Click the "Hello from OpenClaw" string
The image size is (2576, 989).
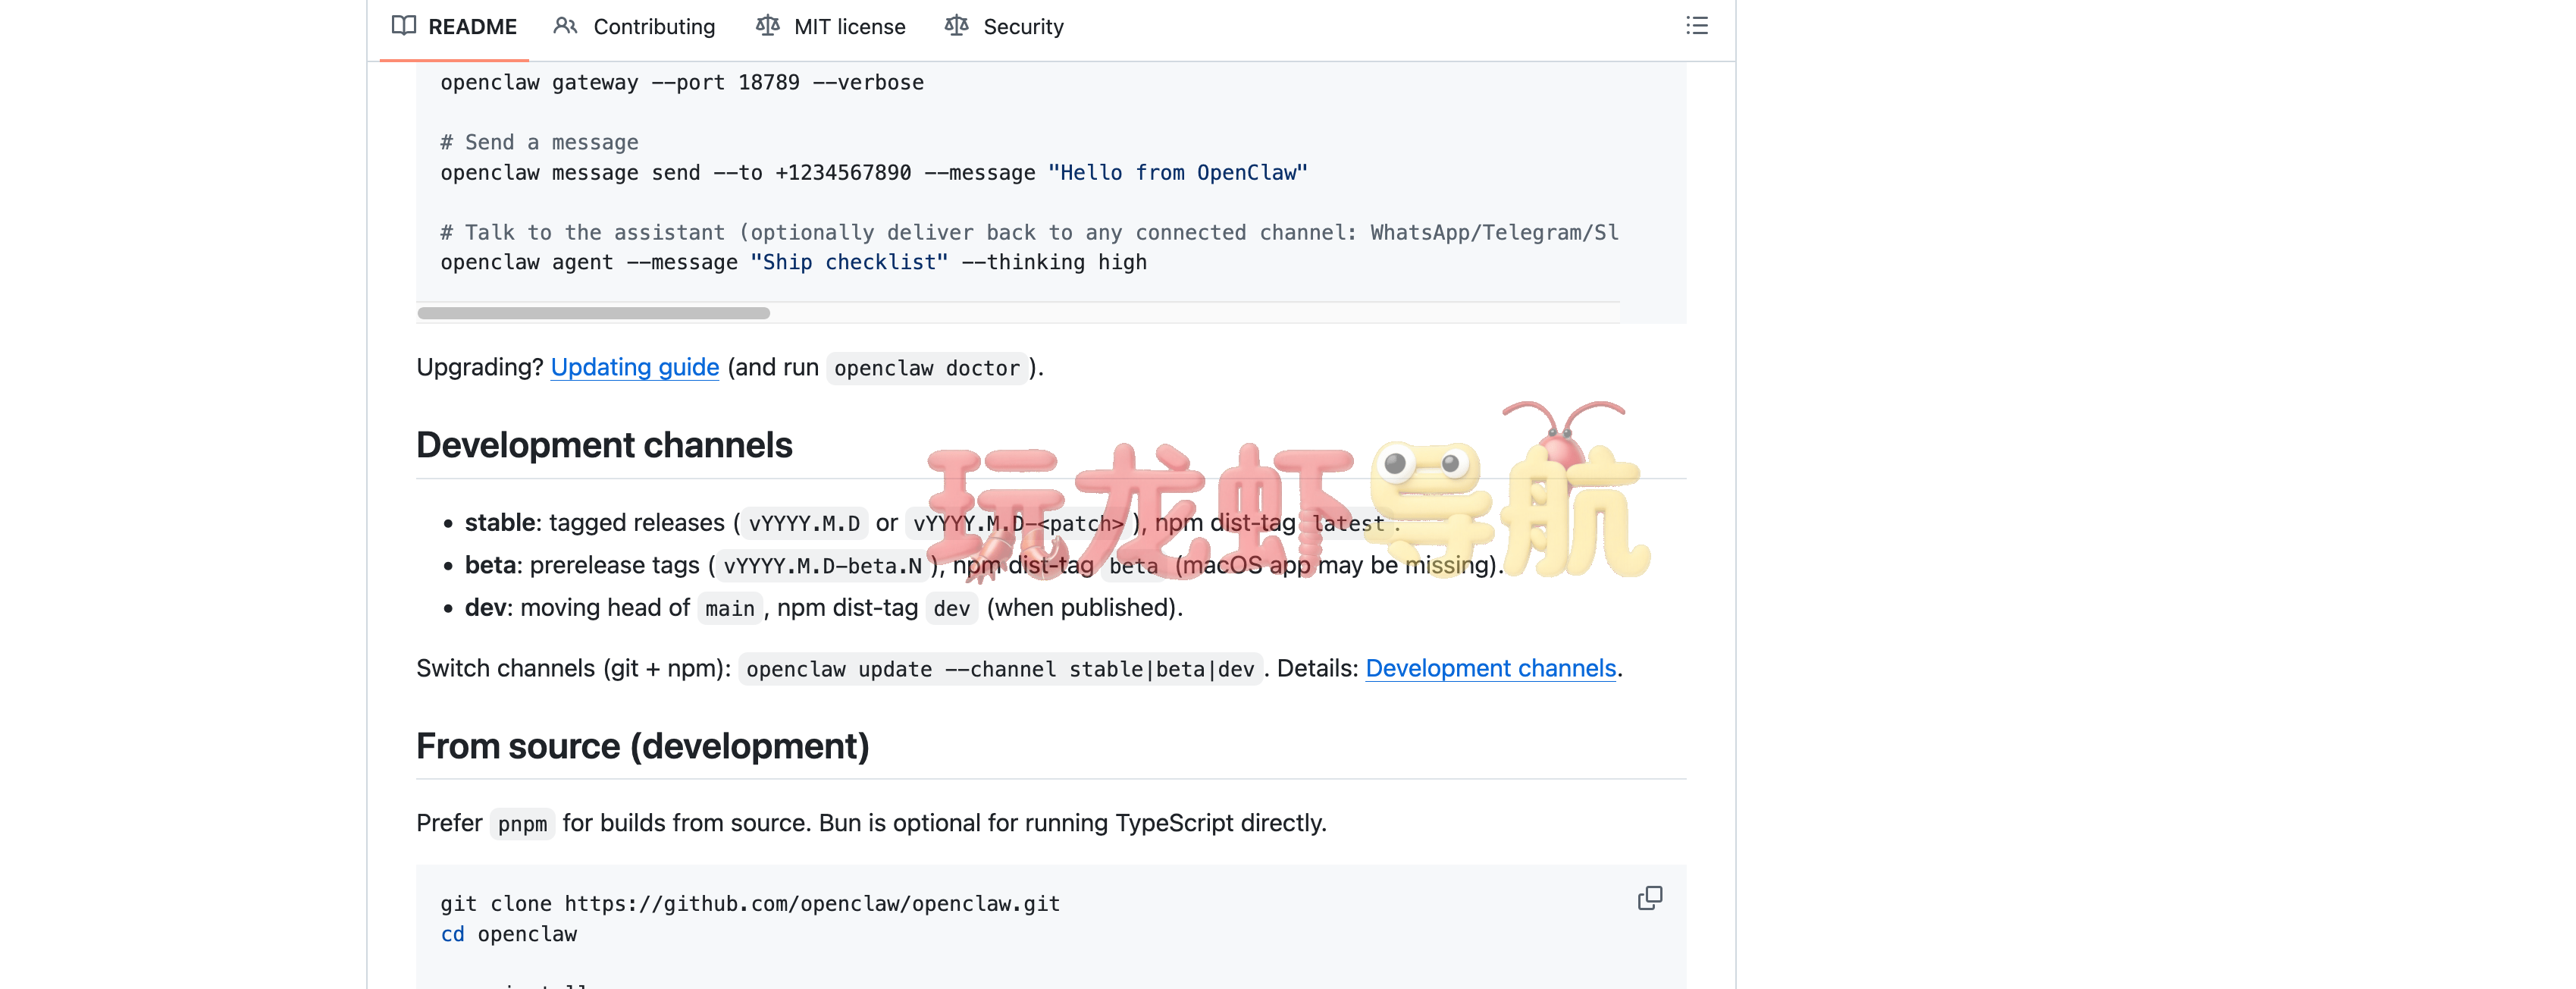1178,172
